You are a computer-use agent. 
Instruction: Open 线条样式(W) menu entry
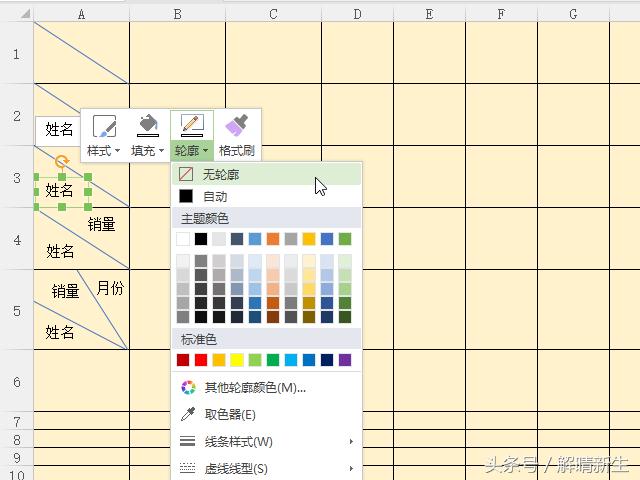pos(267,441)
